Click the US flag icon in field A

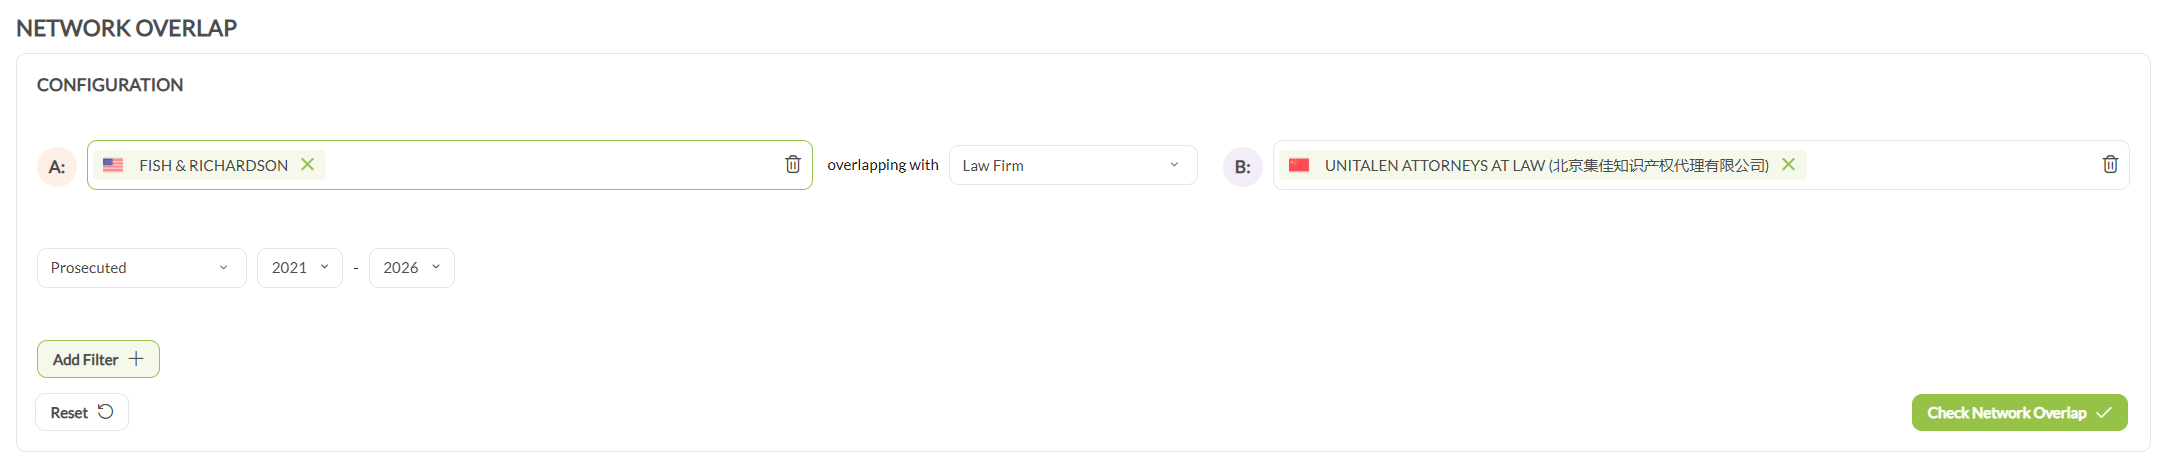113,165
